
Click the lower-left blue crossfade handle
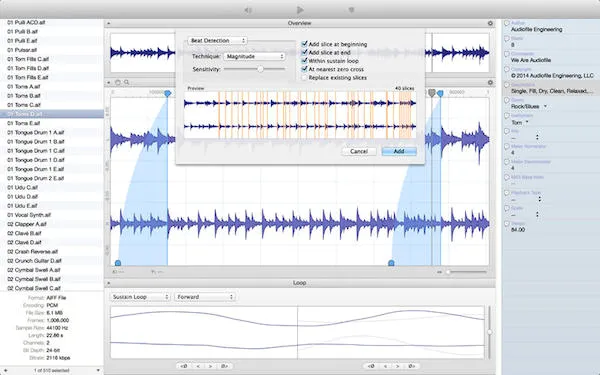pos(118,263)
